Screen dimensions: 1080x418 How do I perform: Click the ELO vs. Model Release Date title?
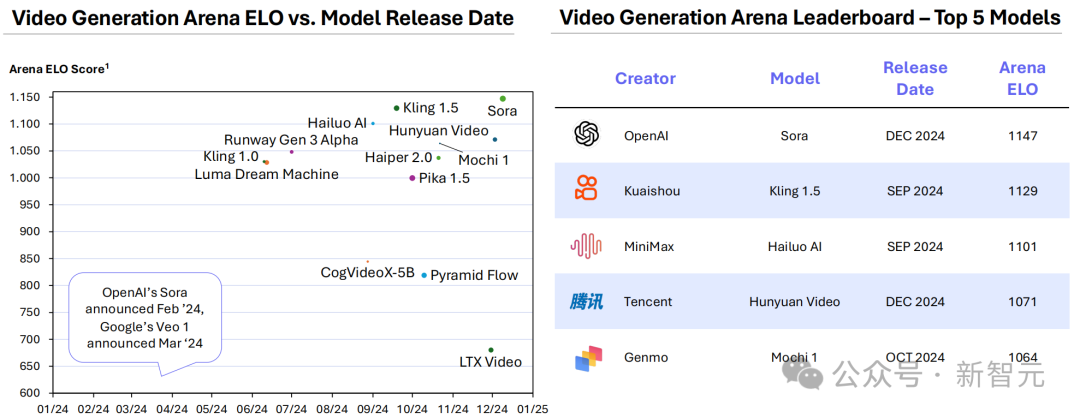point(264,18)
